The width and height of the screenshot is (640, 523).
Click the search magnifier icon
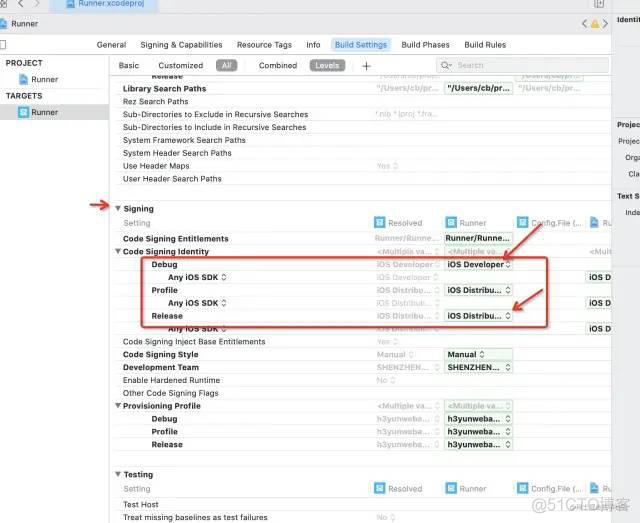[446, 65]
